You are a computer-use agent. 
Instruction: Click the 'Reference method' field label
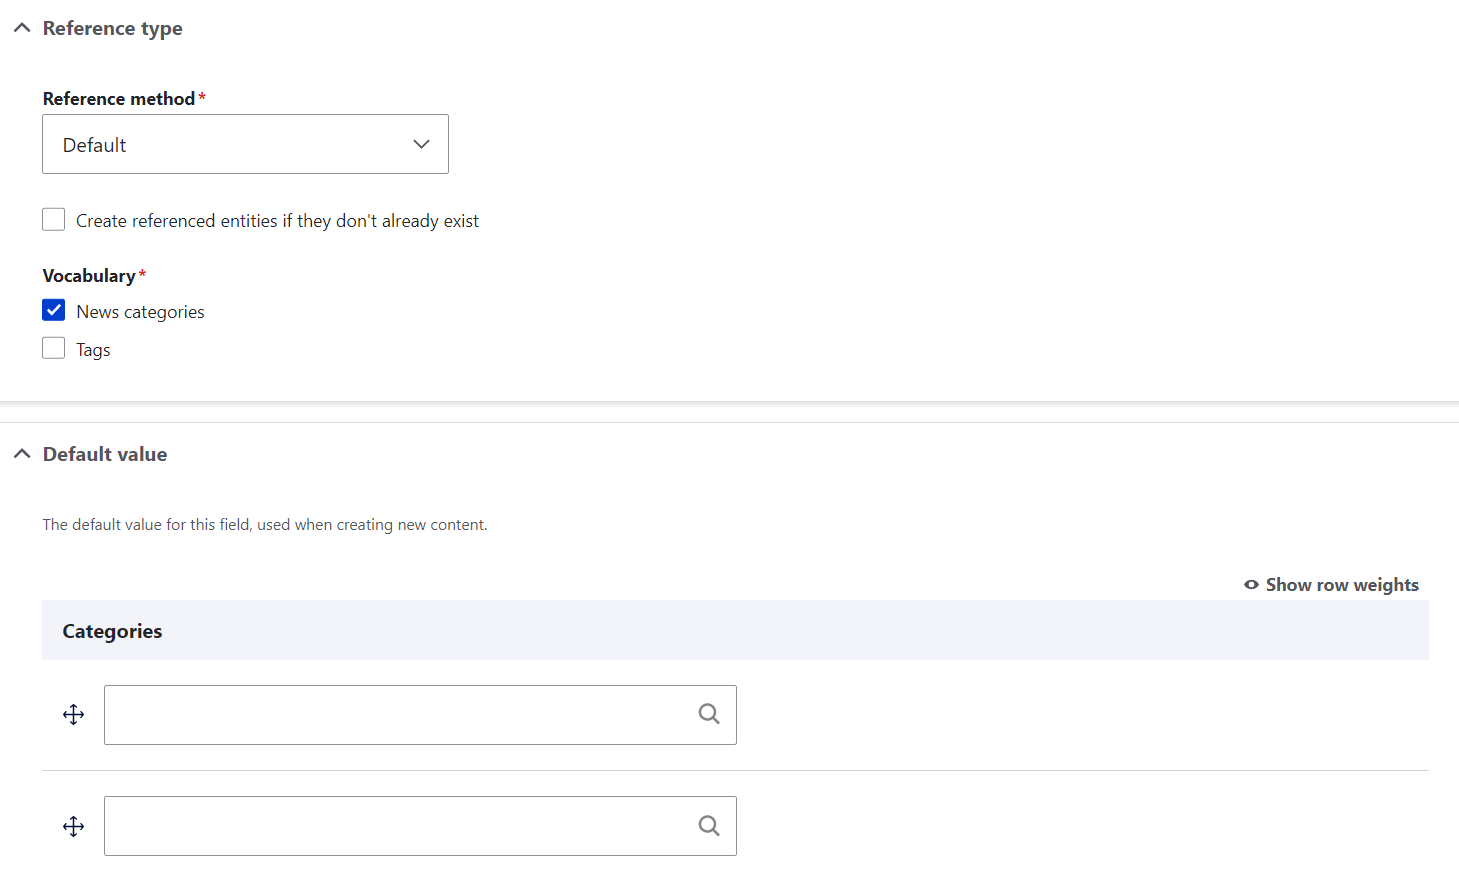click(x=118, y=99)
